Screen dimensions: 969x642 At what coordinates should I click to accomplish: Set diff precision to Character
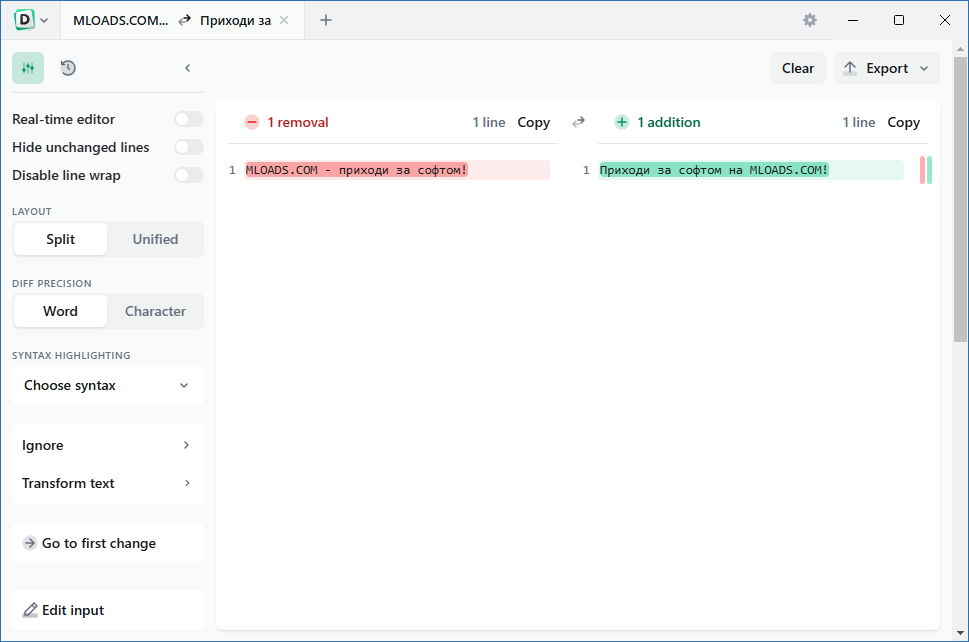155,311
